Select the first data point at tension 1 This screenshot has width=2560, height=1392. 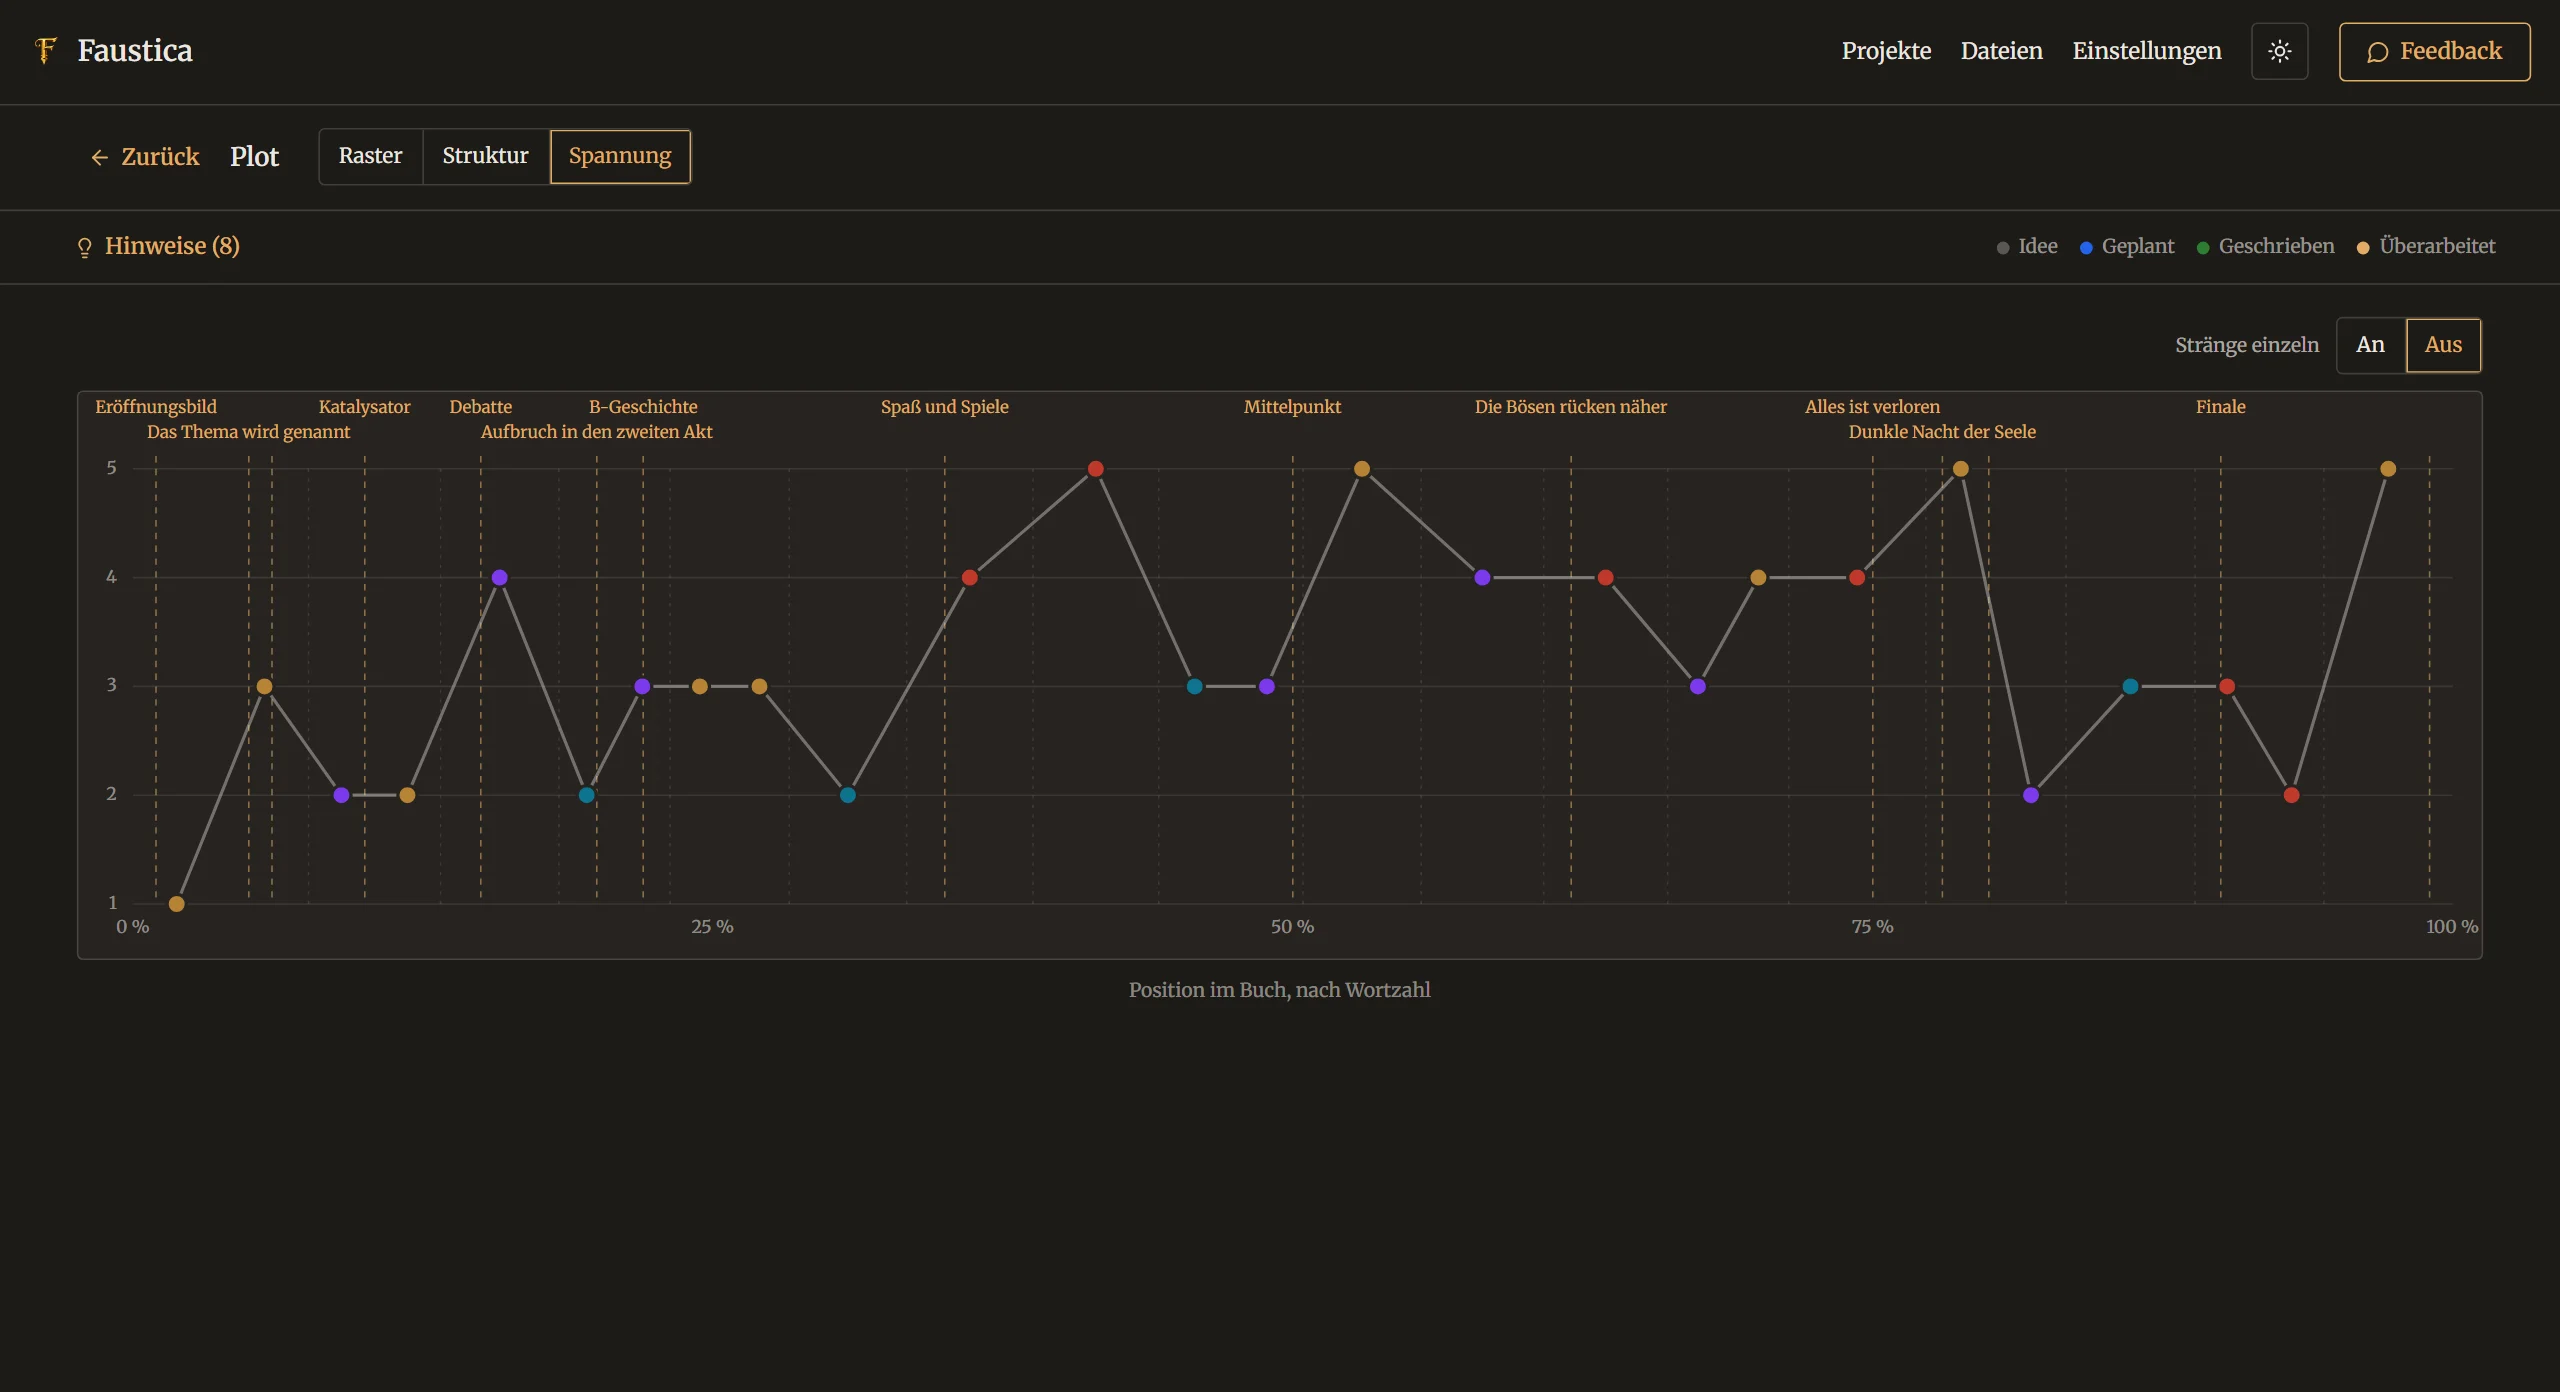coord(177,904)
